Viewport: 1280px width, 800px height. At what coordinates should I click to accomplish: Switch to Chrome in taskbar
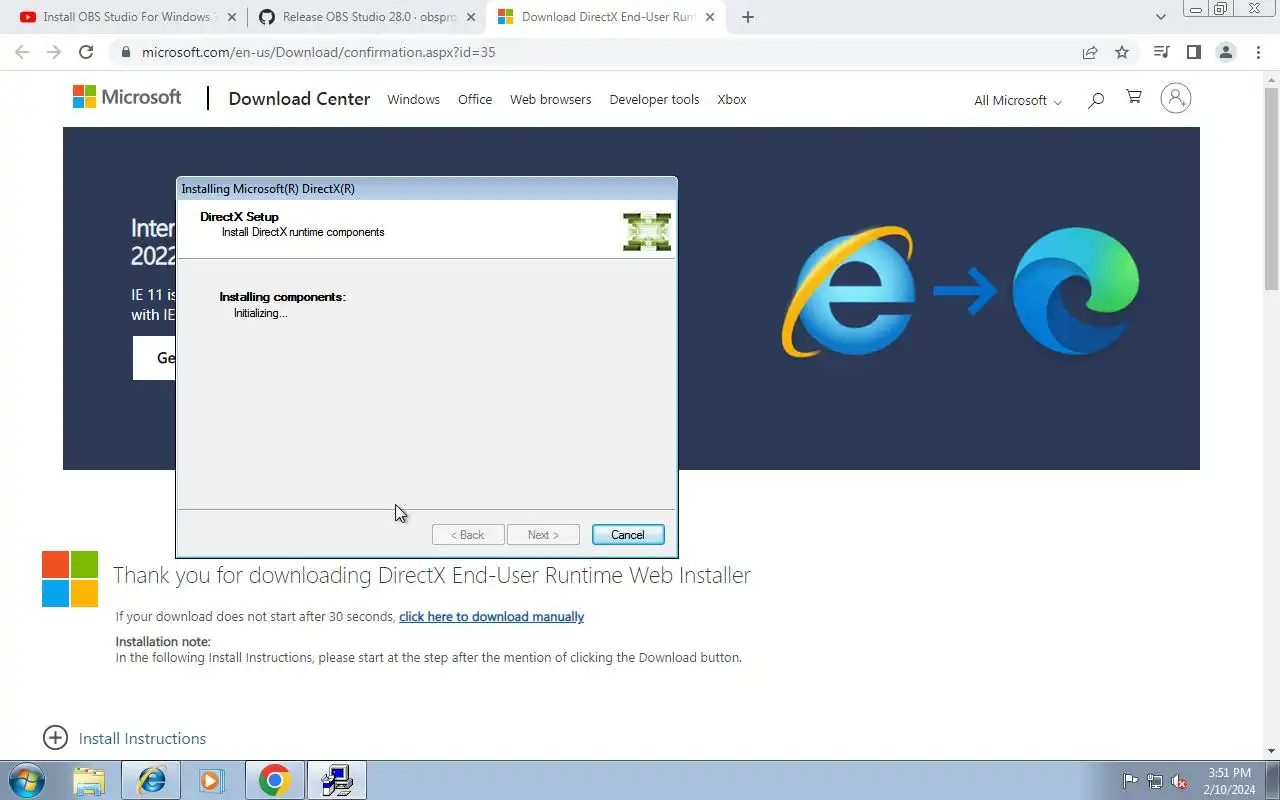coord(274,780)
